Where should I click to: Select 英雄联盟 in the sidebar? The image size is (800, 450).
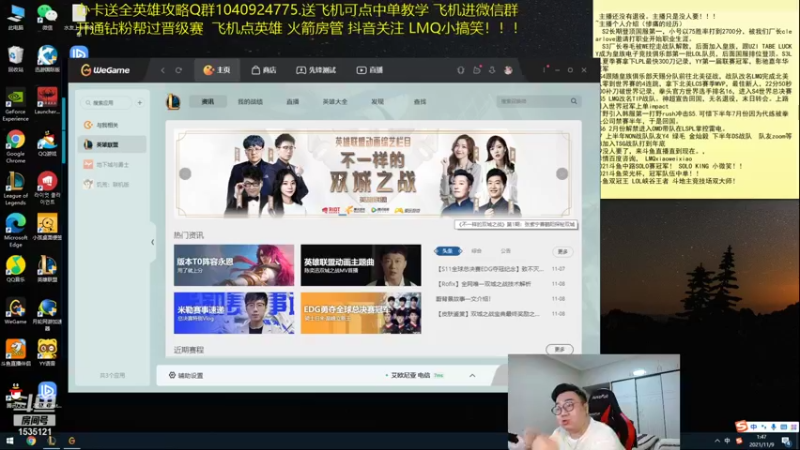click(x=112, y=144)
